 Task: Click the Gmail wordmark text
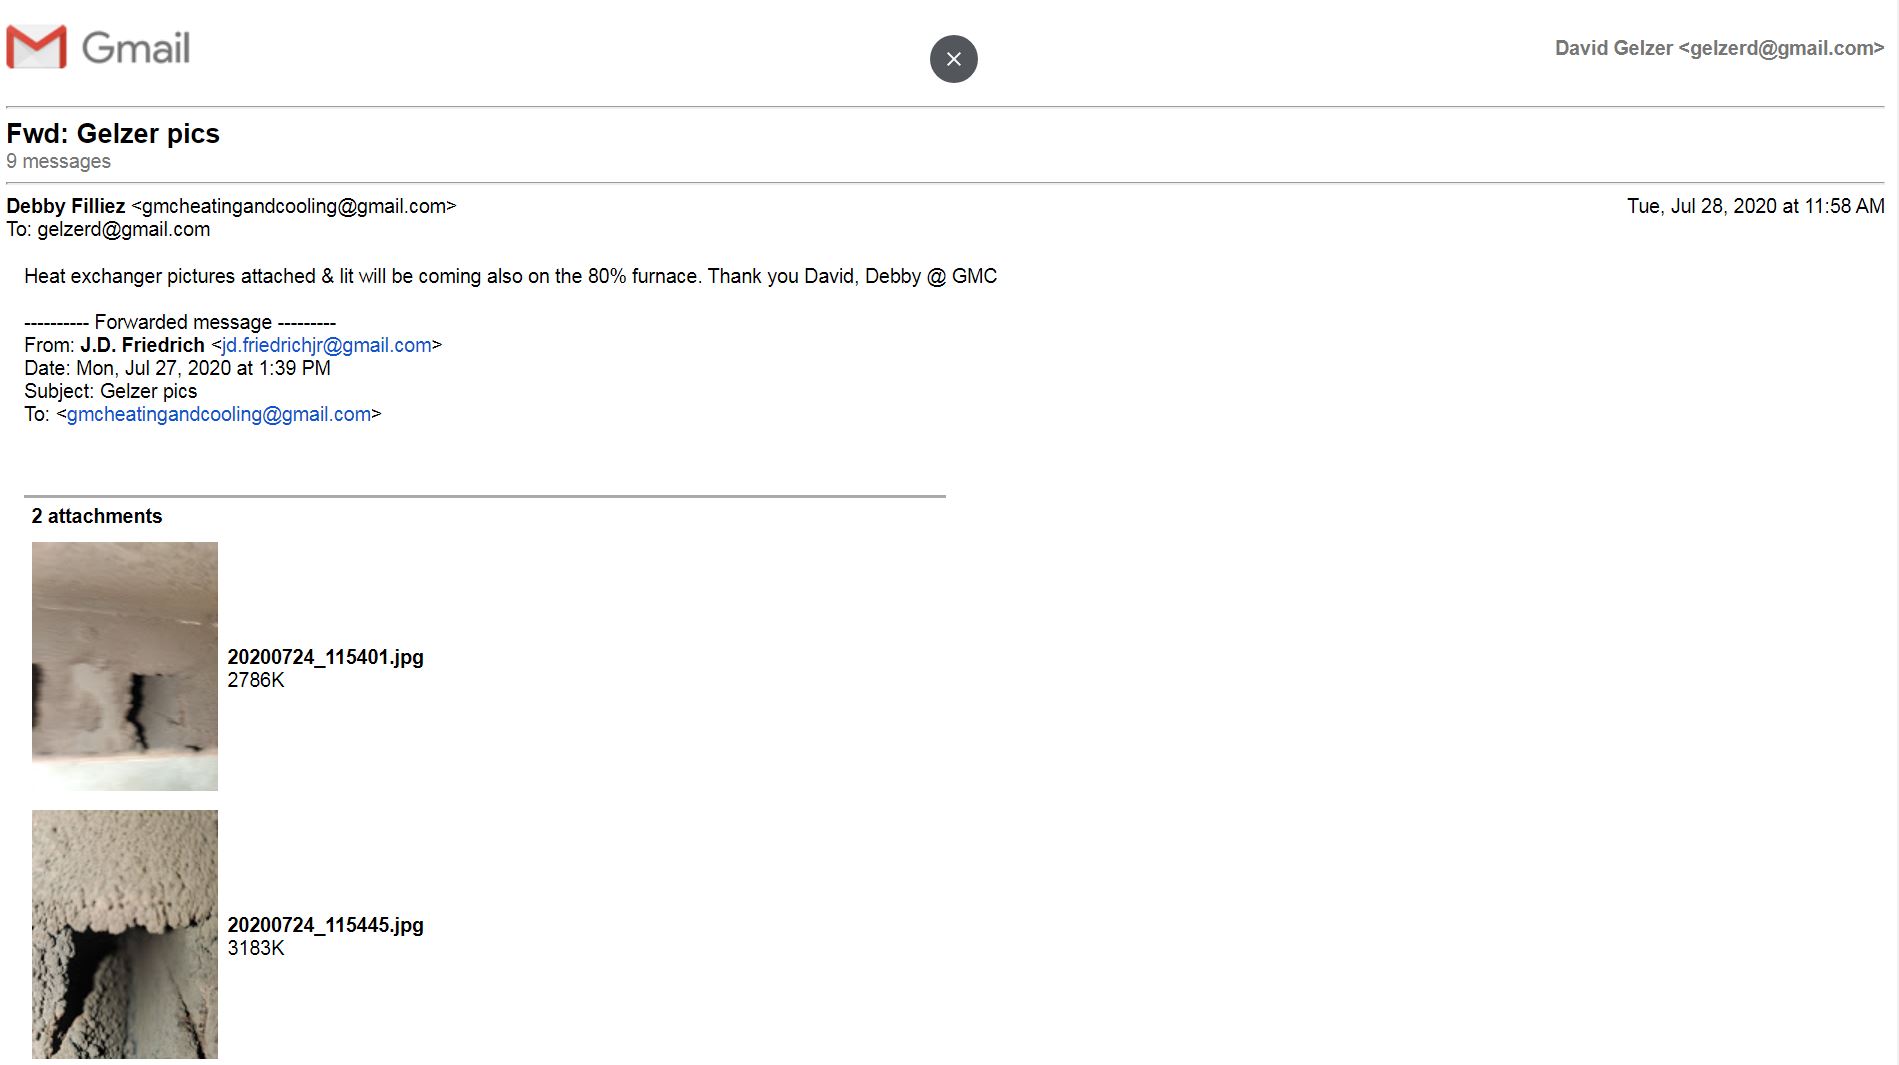(x=136, y=48)
